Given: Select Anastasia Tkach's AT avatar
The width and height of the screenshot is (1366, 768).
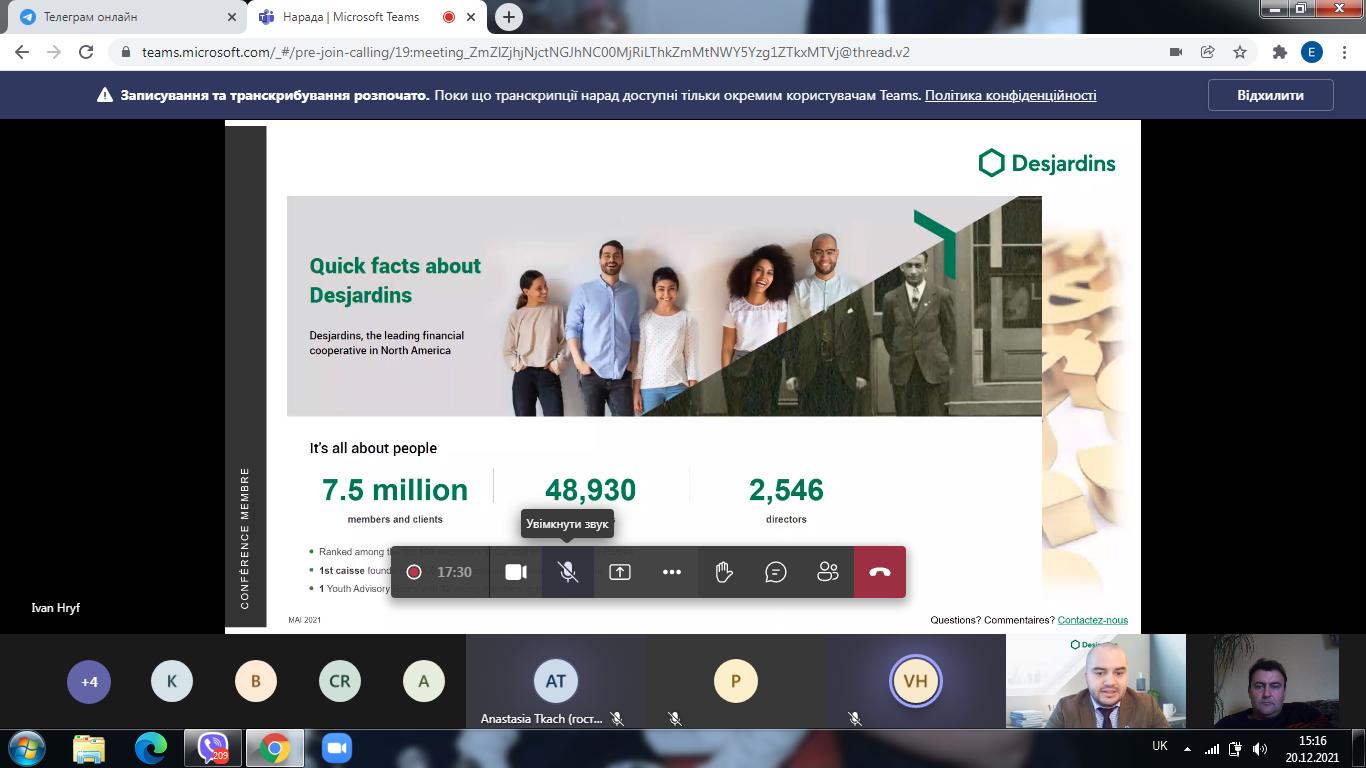Looking at the screenshot, I should (x=556, y=681).
